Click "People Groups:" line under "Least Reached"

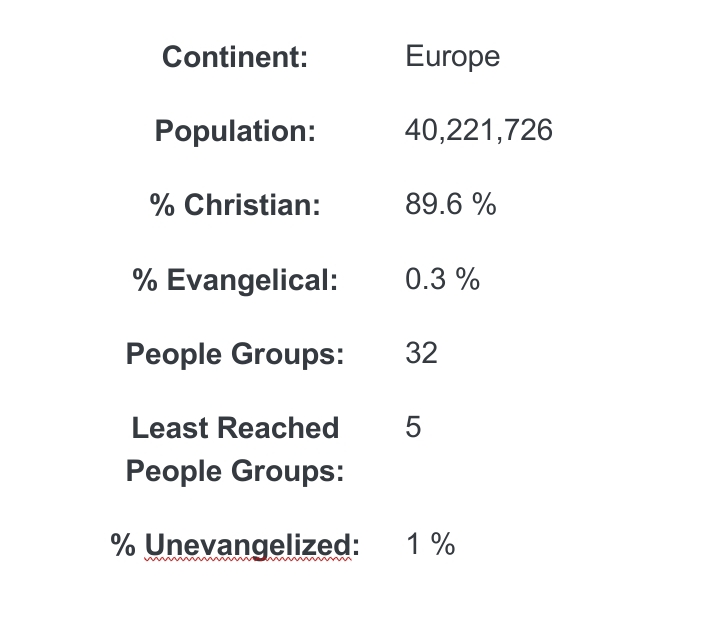(235, 471)
